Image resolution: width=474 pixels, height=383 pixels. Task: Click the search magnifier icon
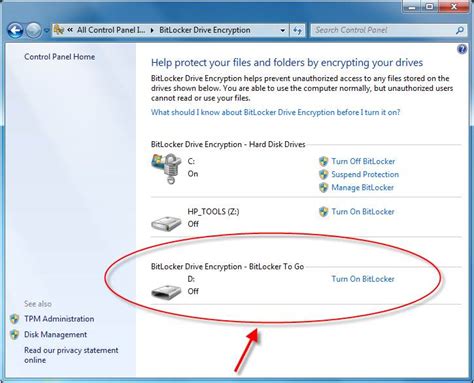click(x=460, y=30)
